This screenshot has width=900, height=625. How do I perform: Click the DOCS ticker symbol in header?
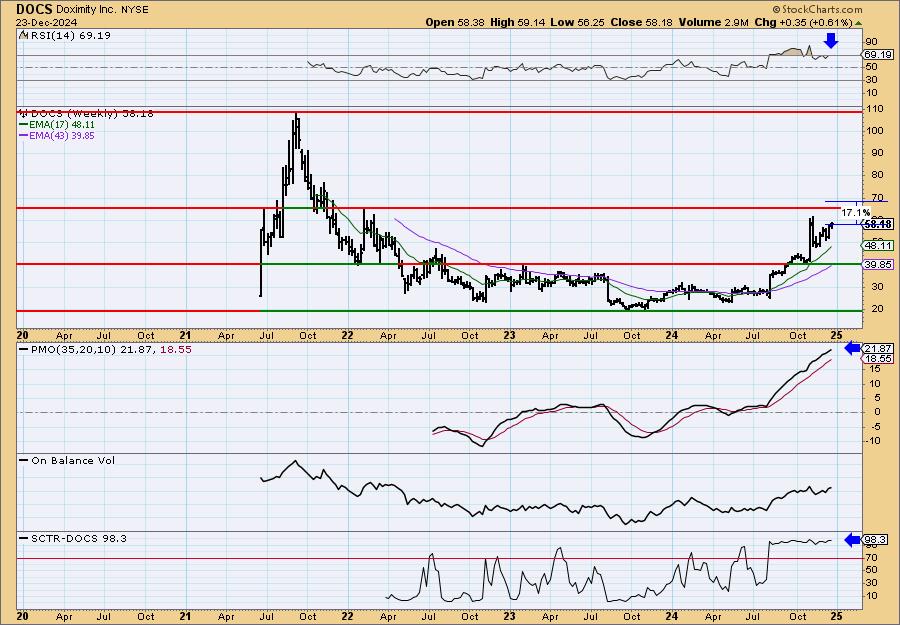tap(34, 9)
